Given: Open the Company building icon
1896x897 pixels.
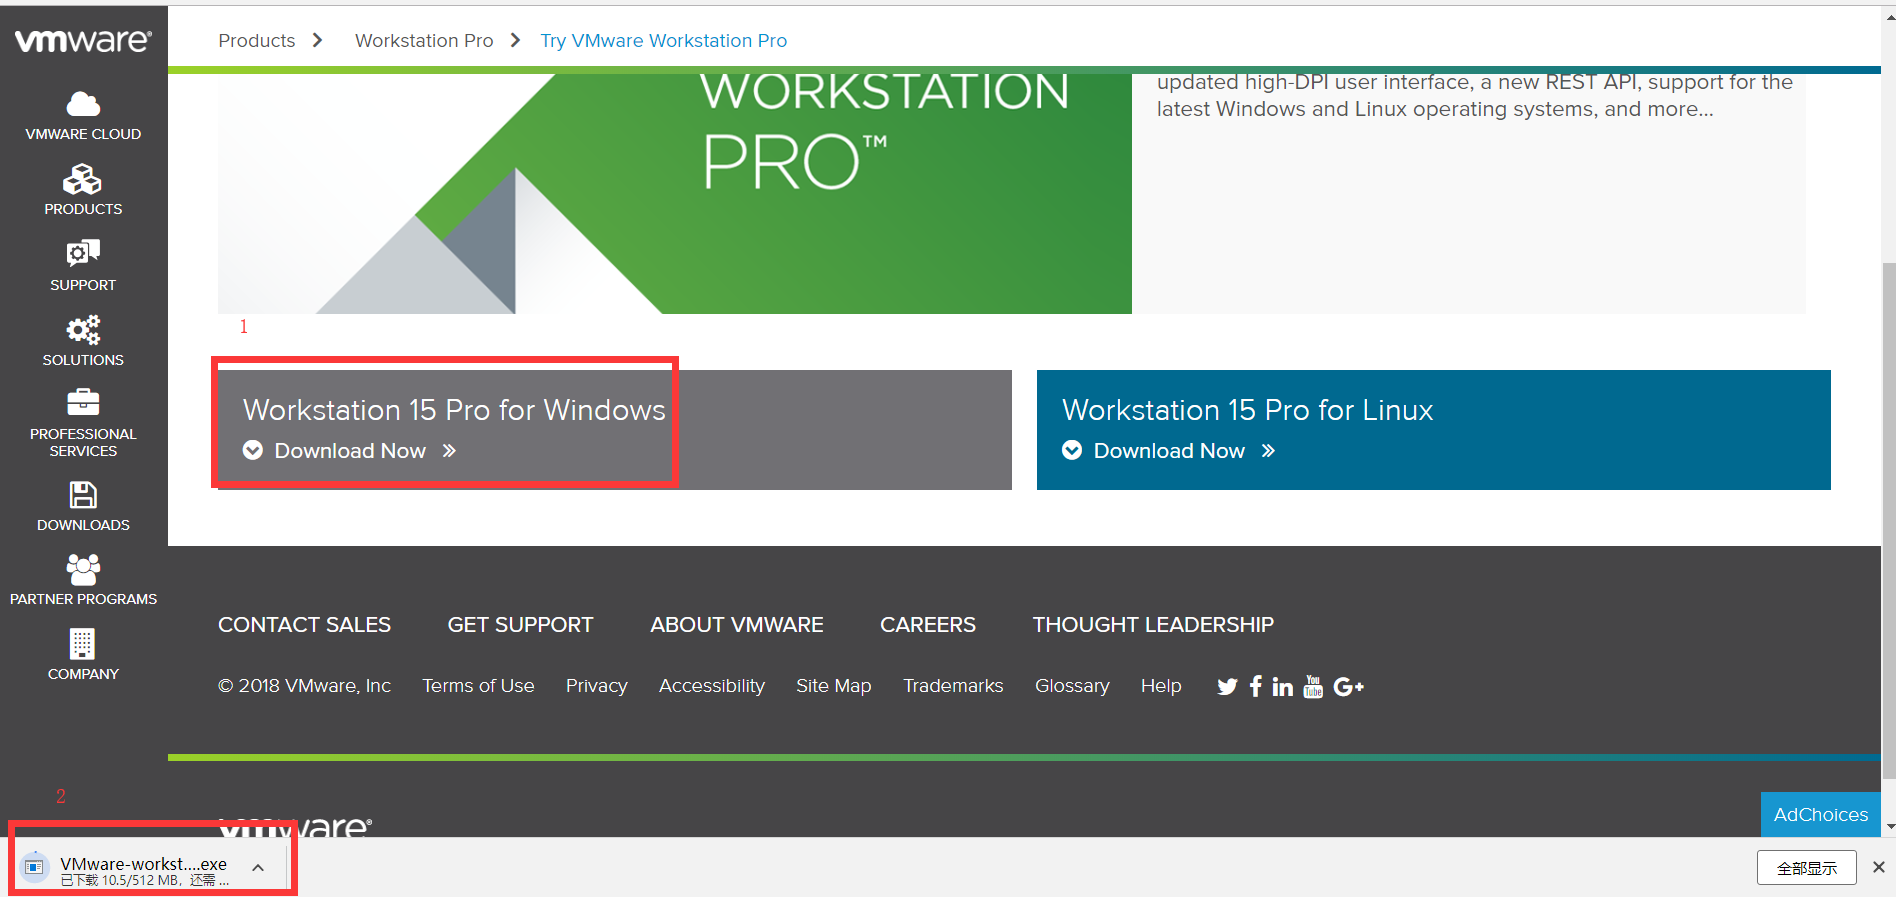Looking at the screenshot, I should point(83,644).
